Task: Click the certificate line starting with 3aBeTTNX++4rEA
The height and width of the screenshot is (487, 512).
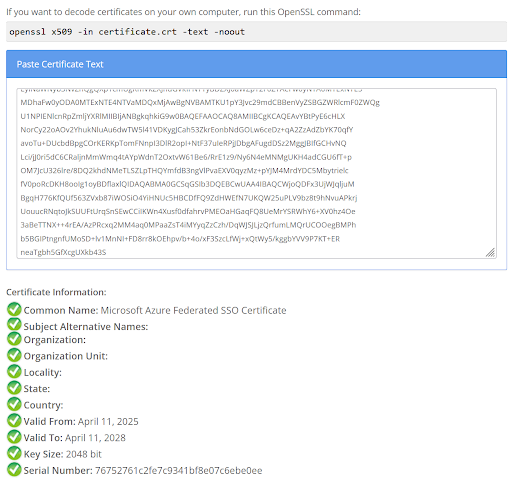Action: pyautogui.click(x=188, y=225)
